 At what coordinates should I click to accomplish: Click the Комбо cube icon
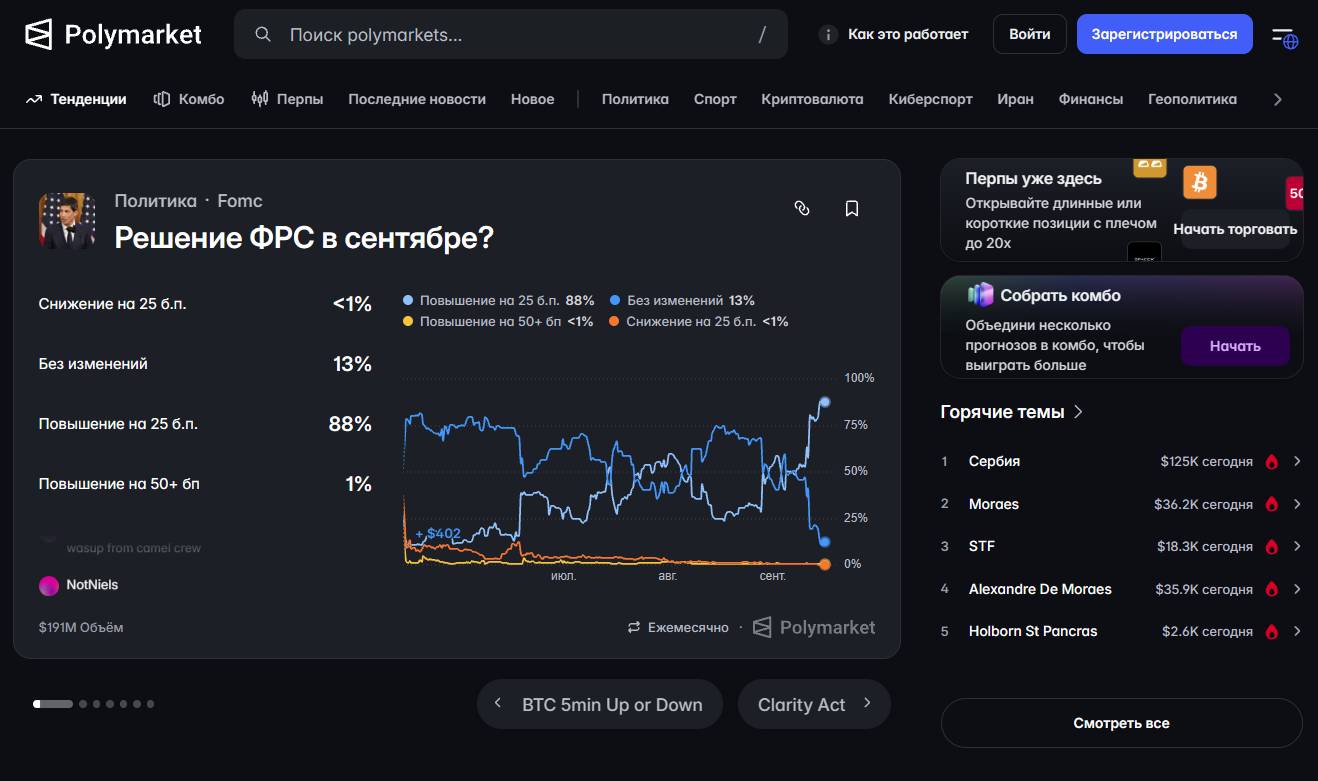tap(162, 99)
